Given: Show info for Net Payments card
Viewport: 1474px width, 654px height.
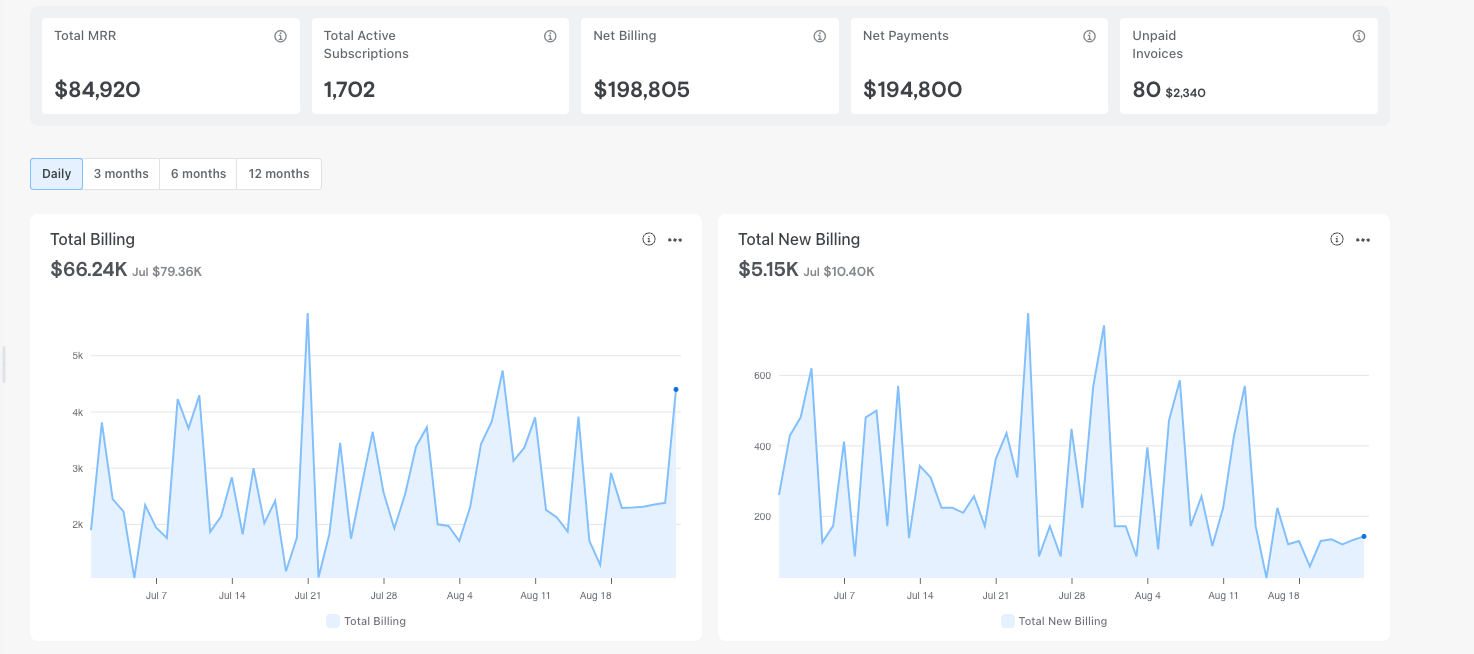Looking at the screenshot, I should click(x=1089, y=36).
